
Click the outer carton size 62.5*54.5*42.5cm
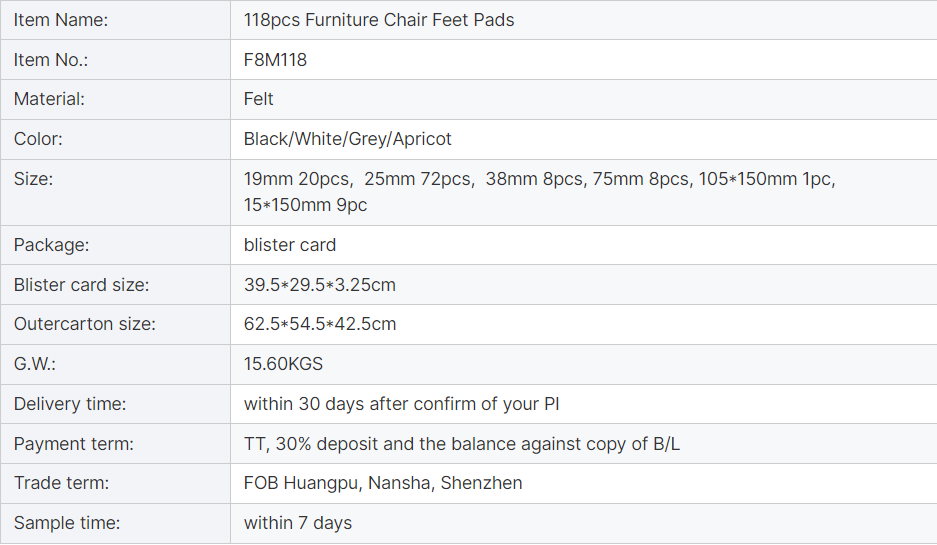pos(320,324)
